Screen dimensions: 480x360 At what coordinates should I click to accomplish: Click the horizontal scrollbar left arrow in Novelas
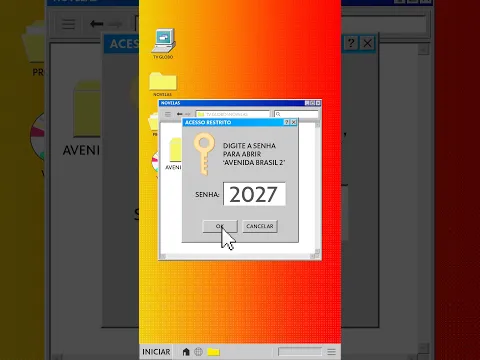(x=163, y=256)
